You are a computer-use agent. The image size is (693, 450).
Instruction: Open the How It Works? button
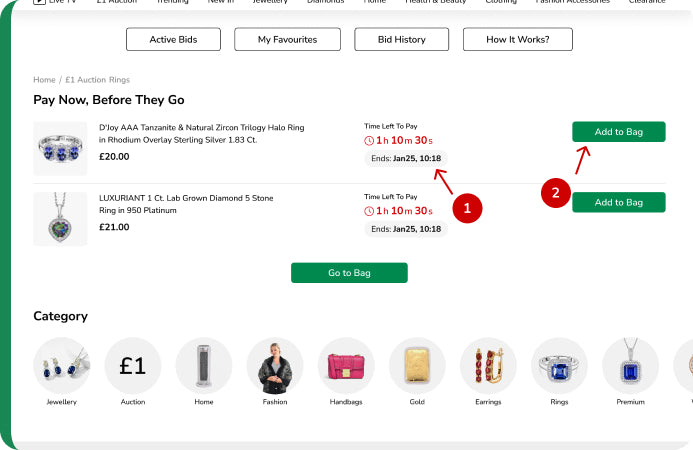pyautogui.click(x=518, y=39)
